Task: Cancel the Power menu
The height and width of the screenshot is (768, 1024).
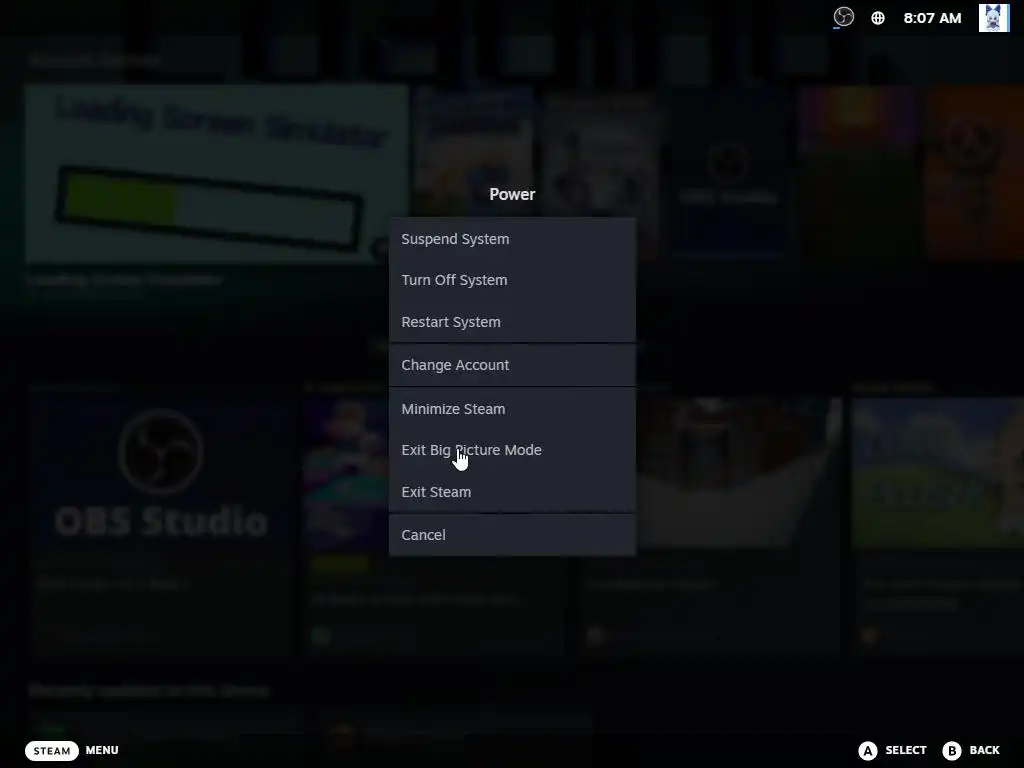Action: click(x=512, y=535)
